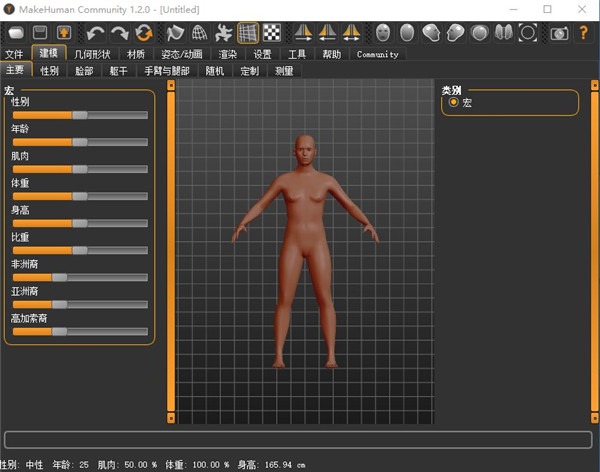This screenshot has width=600, height=472.
Task: Open help with question mark icon
Action: click(x=584, y=33)
